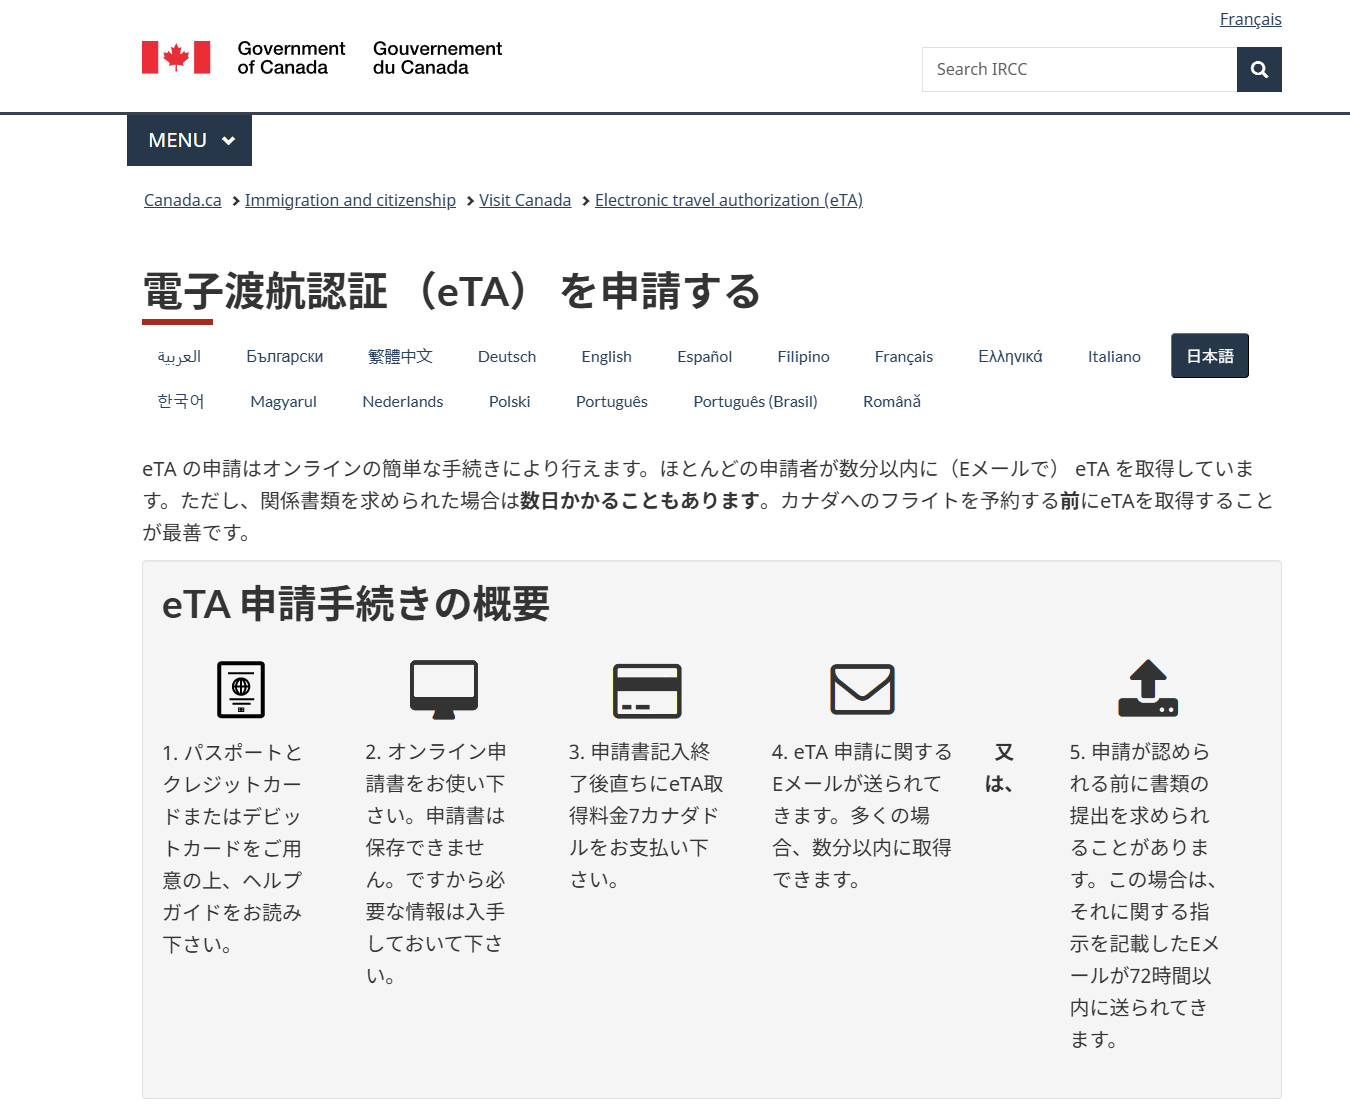
Task: Select the 繁體中文 language tab
Action: [x=400, y=356]
